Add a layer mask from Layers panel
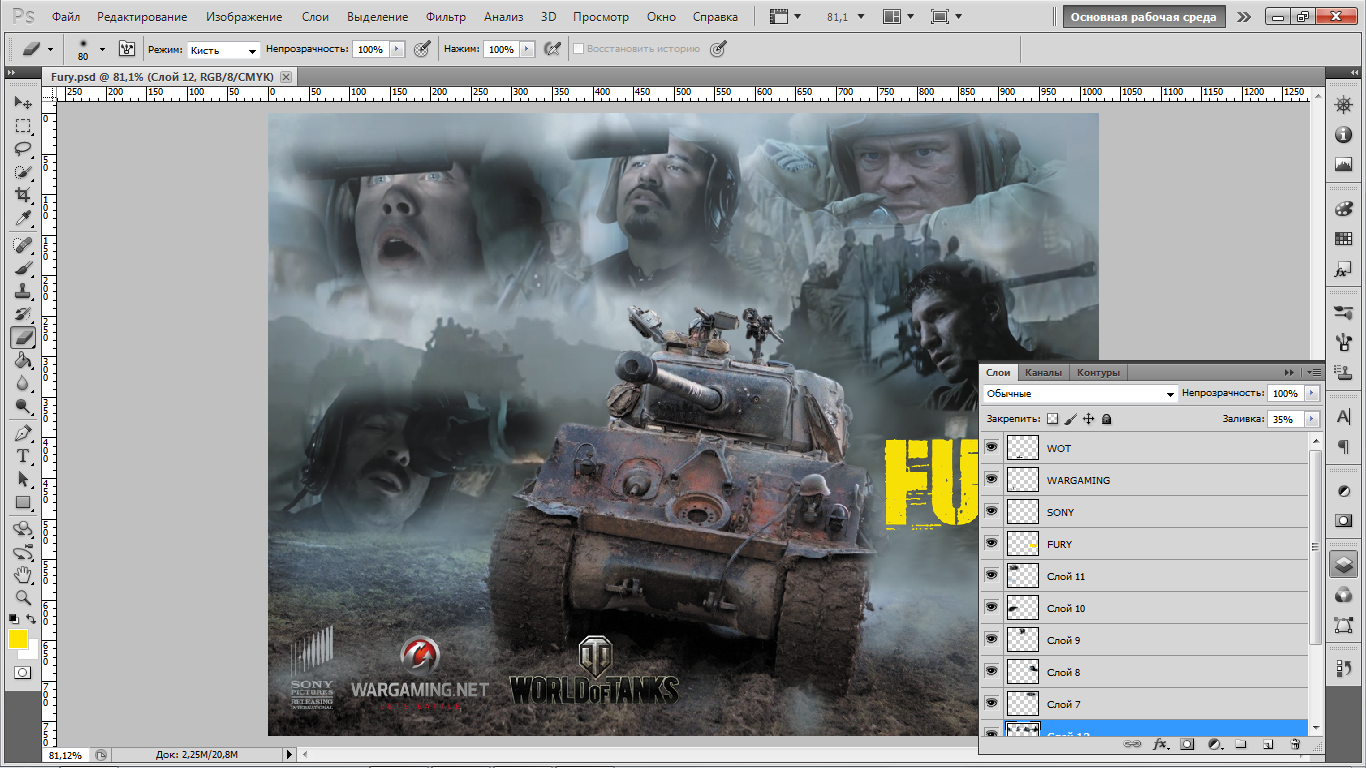 pyautogui.click(x=1187, y=744)
